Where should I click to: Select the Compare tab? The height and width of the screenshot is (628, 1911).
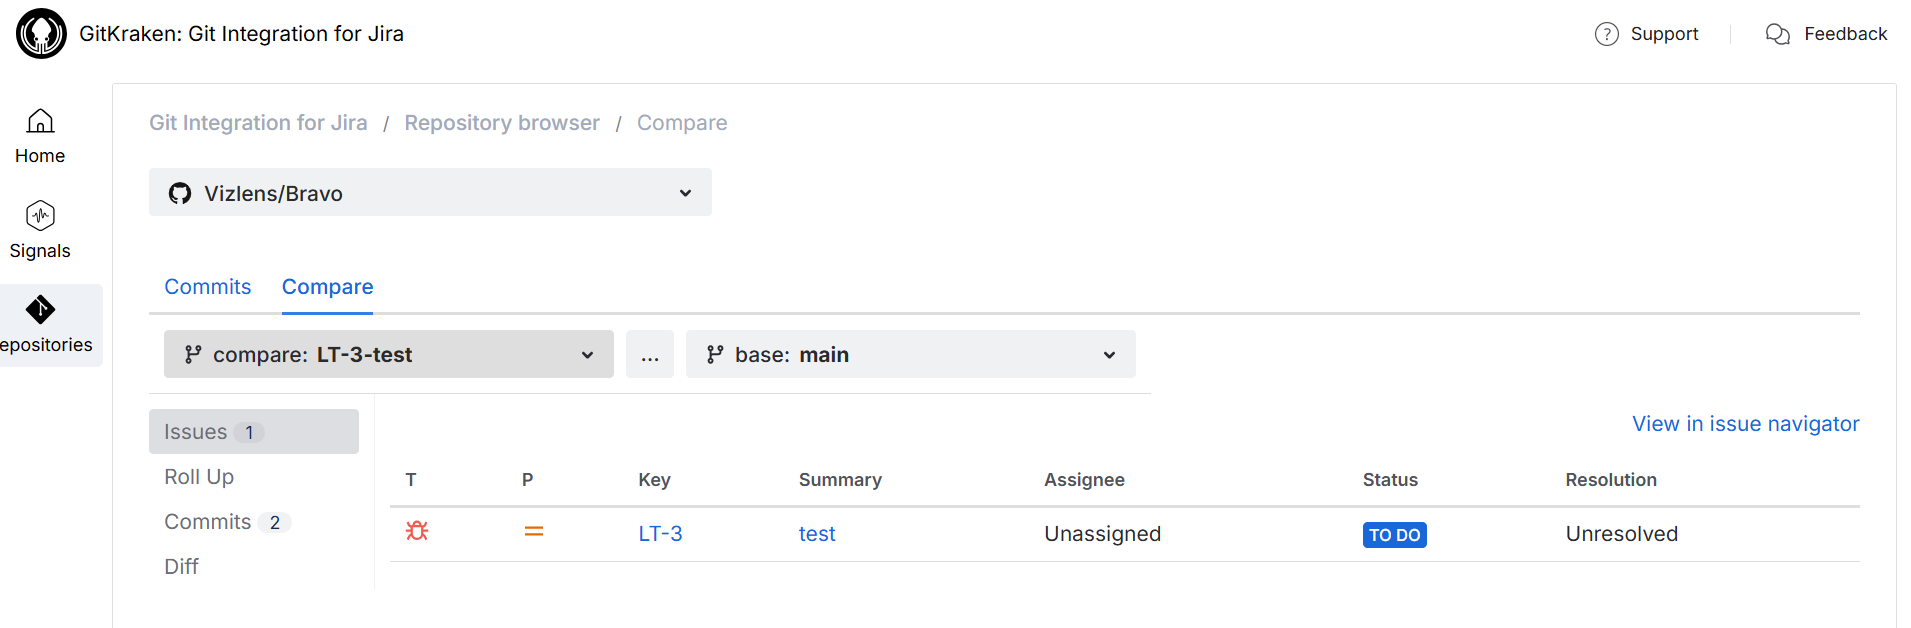pos(327,287)
